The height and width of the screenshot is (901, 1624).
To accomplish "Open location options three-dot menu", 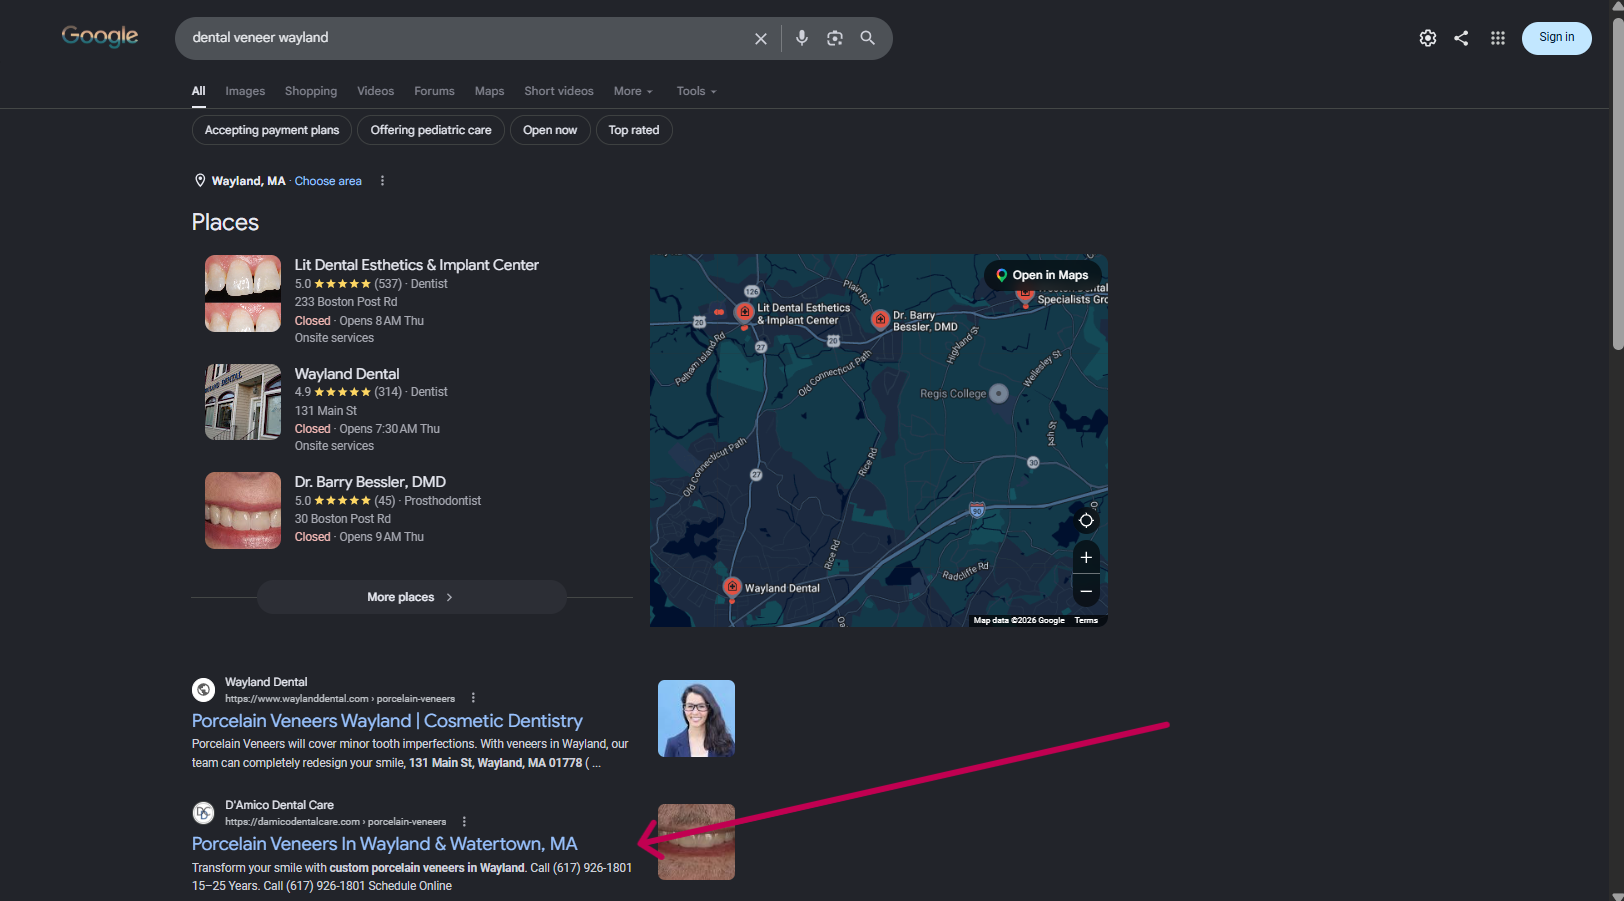I will click(382, 181).
